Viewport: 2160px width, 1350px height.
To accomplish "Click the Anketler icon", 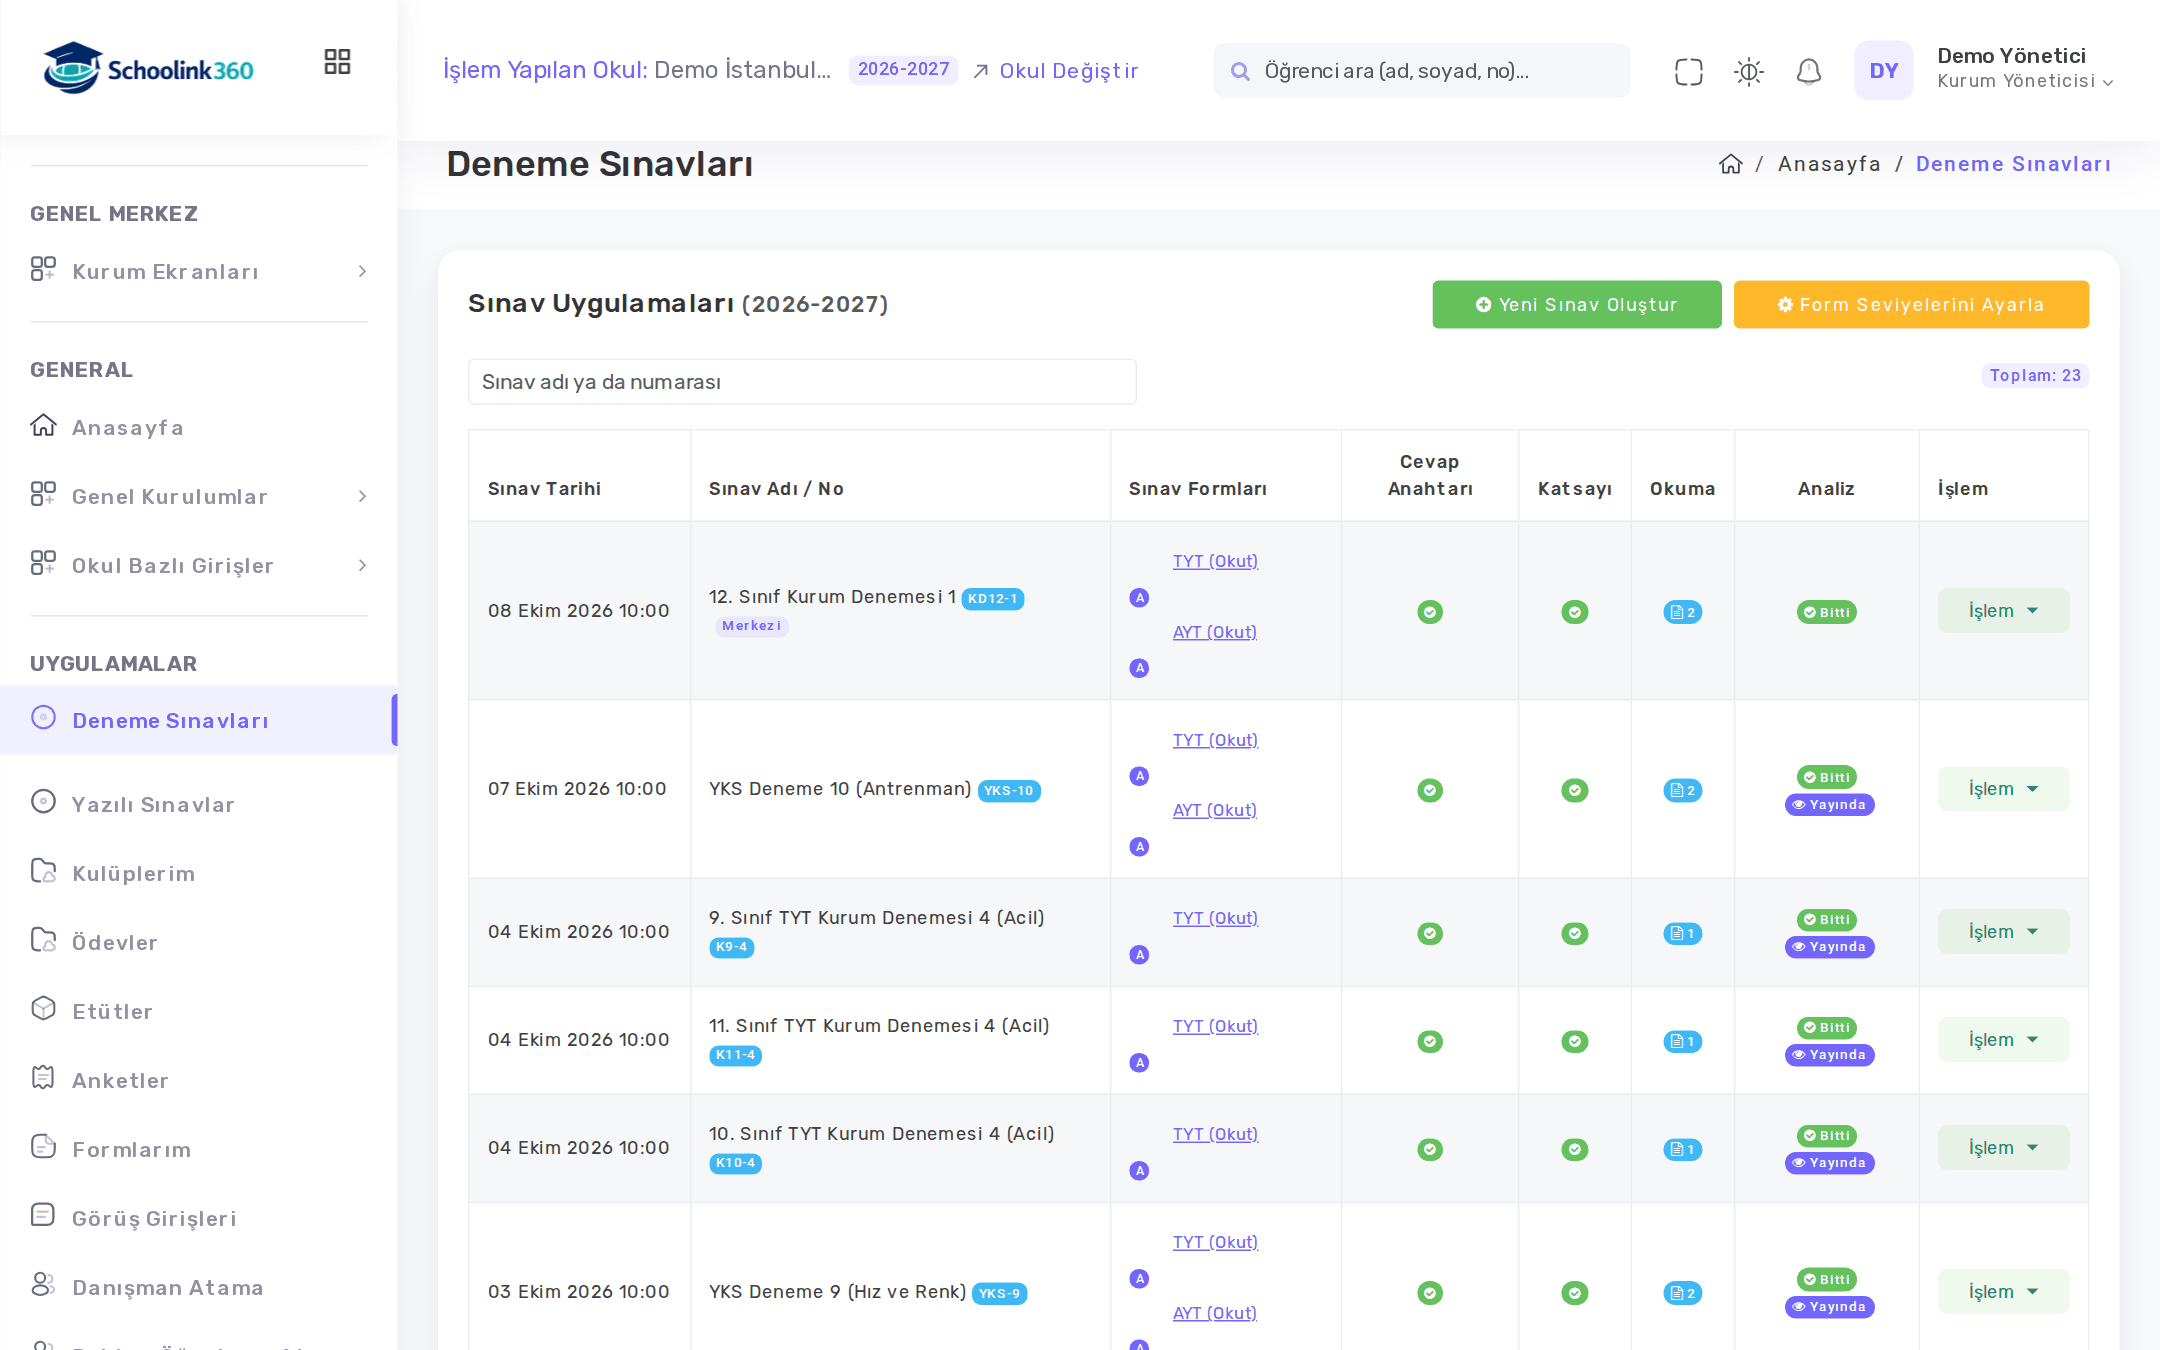I will tap(43, 1078).
